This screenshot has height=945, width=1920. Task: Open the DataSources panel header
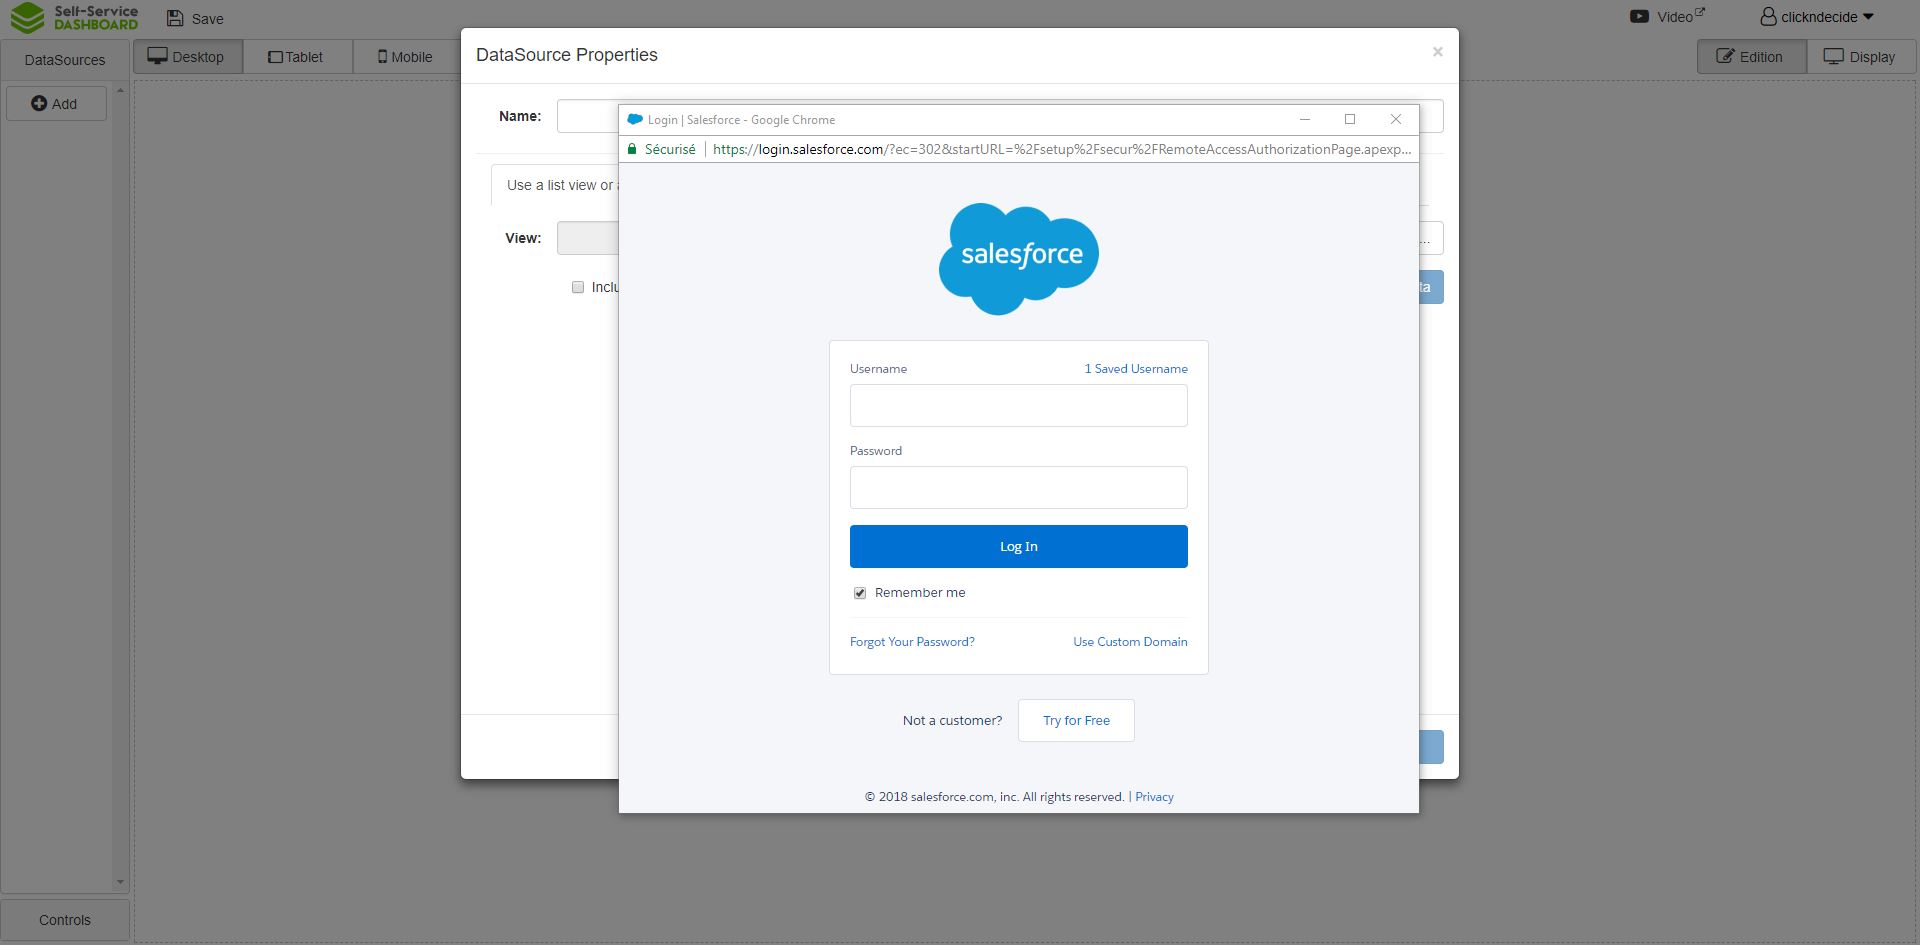65,60
